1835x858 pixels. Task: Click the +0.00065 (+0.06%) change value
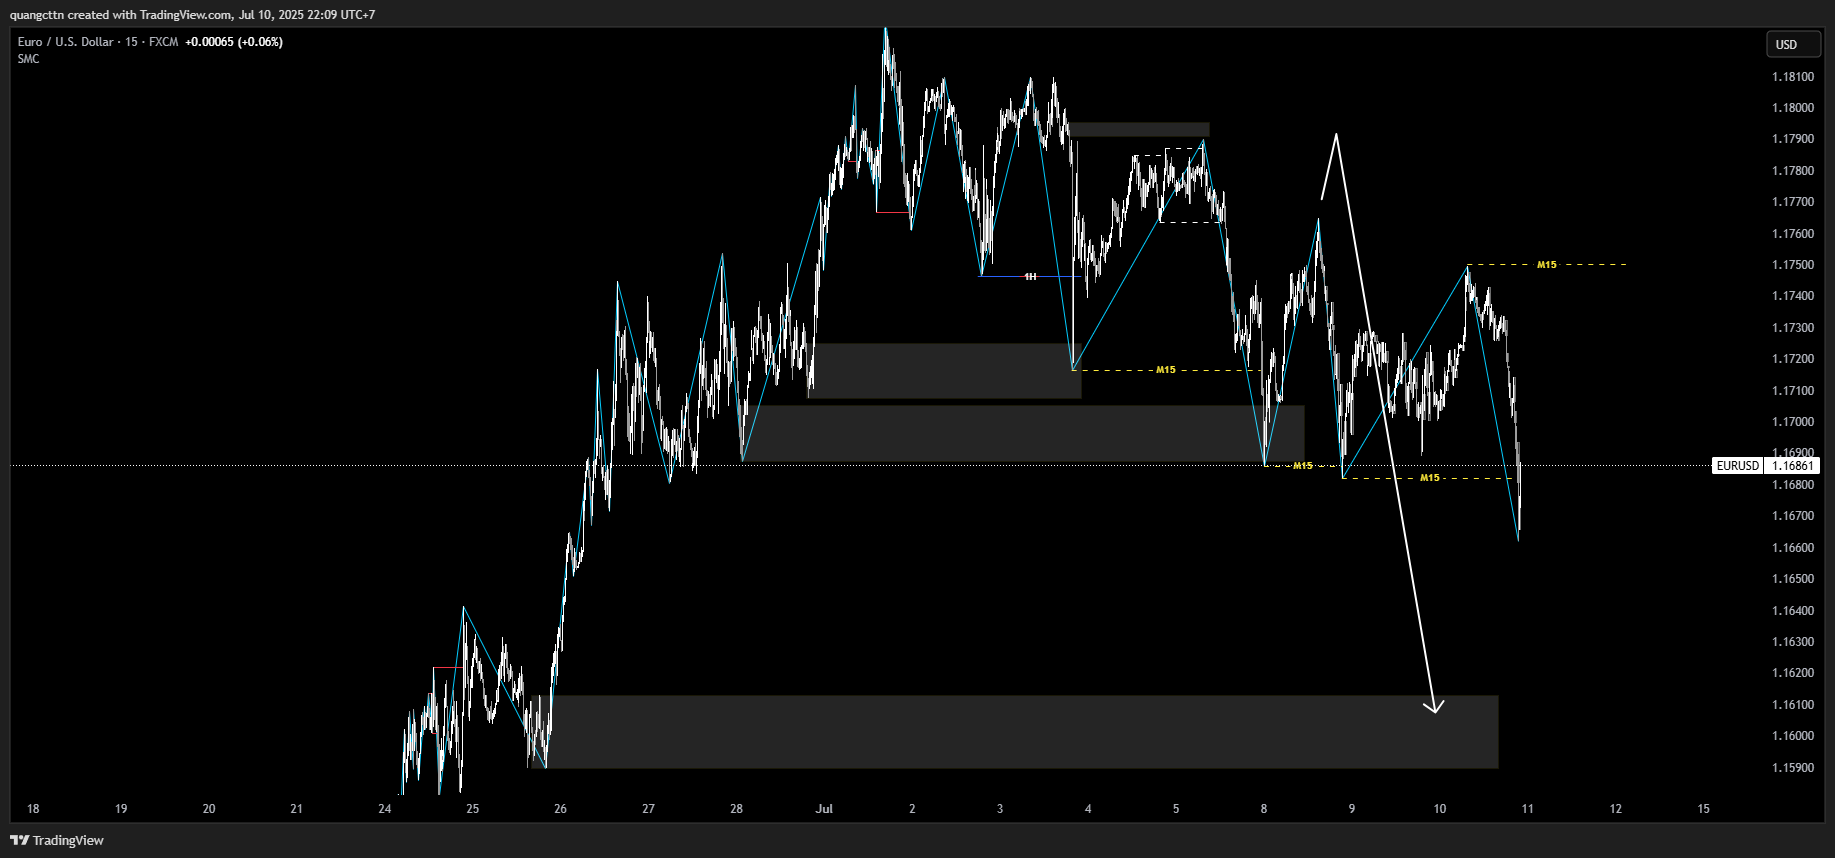[234, 42]
